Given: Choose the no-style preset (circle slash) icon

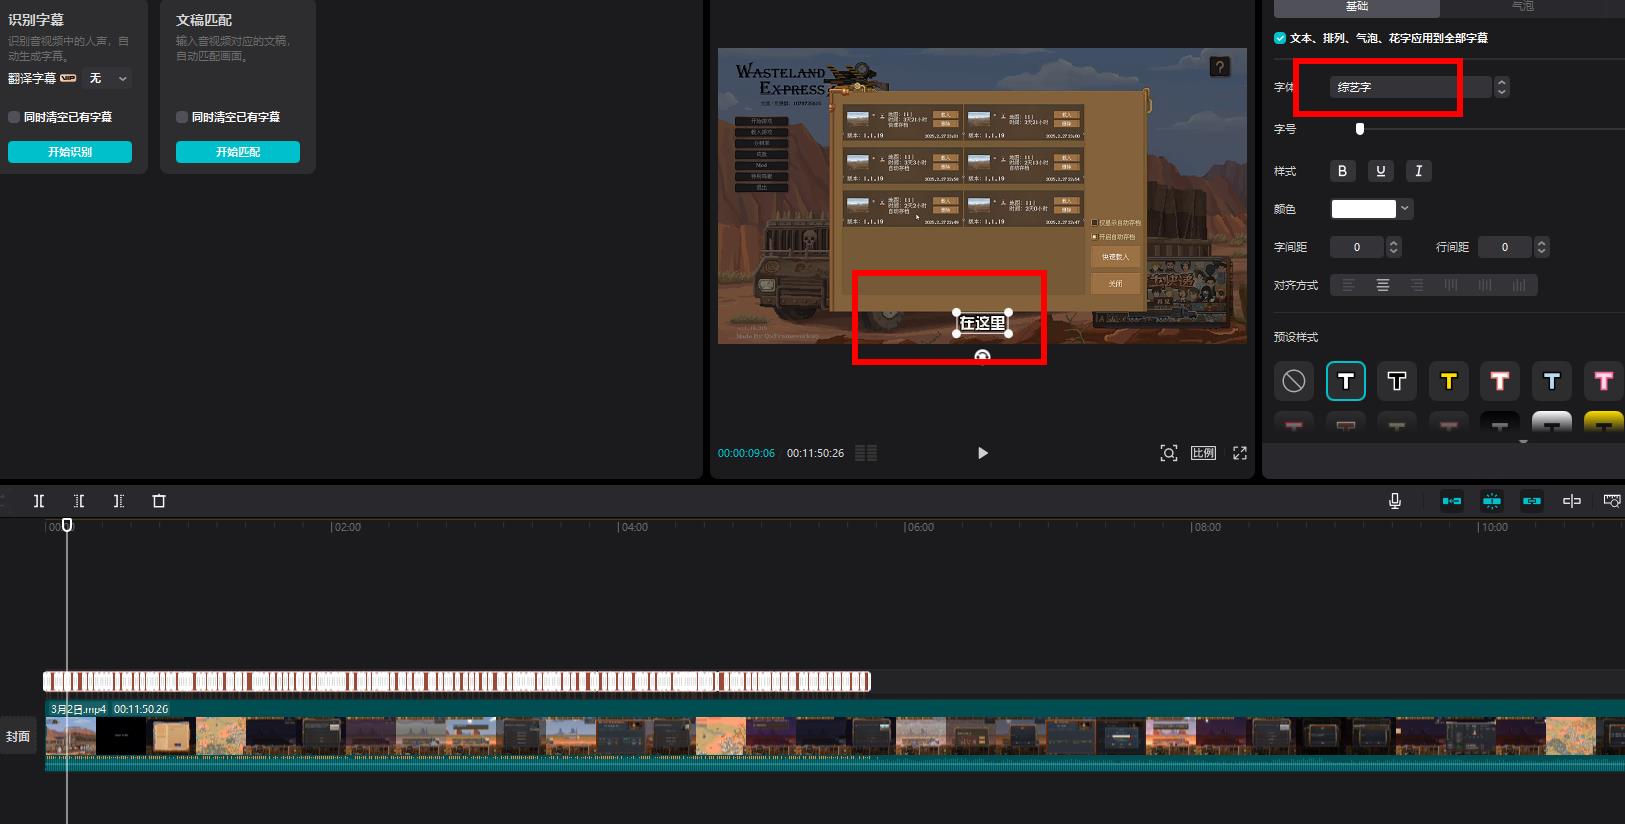Looking at the screenshot, I should click(1294, 381).
